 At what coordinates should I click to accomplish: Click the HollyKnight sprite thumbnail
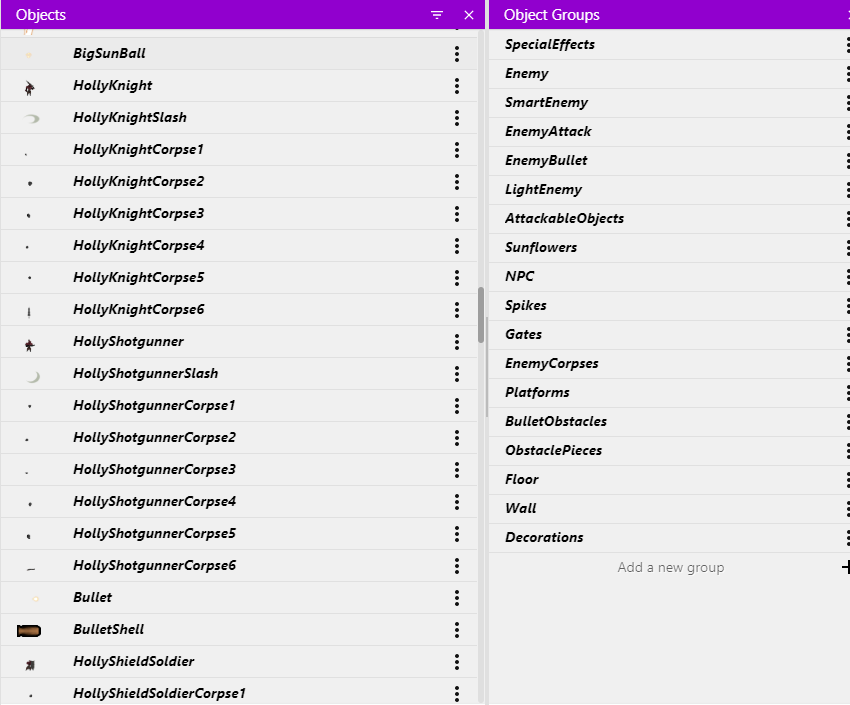[30, 87]
